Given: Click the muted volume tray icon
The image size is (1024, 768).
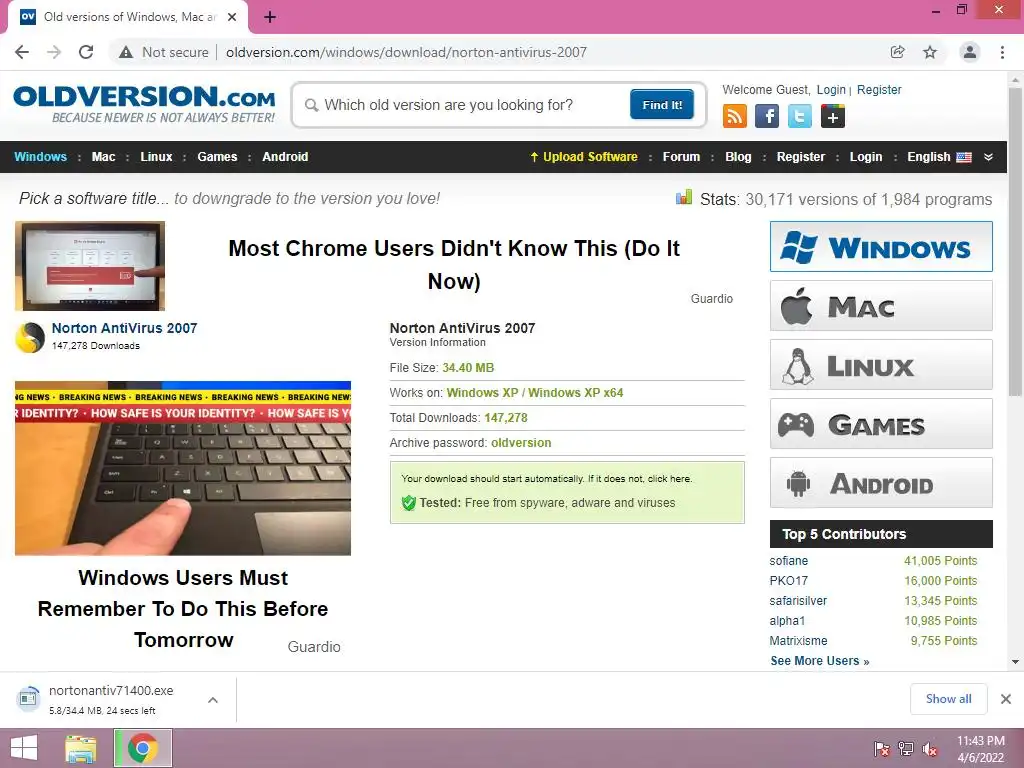Looking at the screenshot, I should point(930,749).
